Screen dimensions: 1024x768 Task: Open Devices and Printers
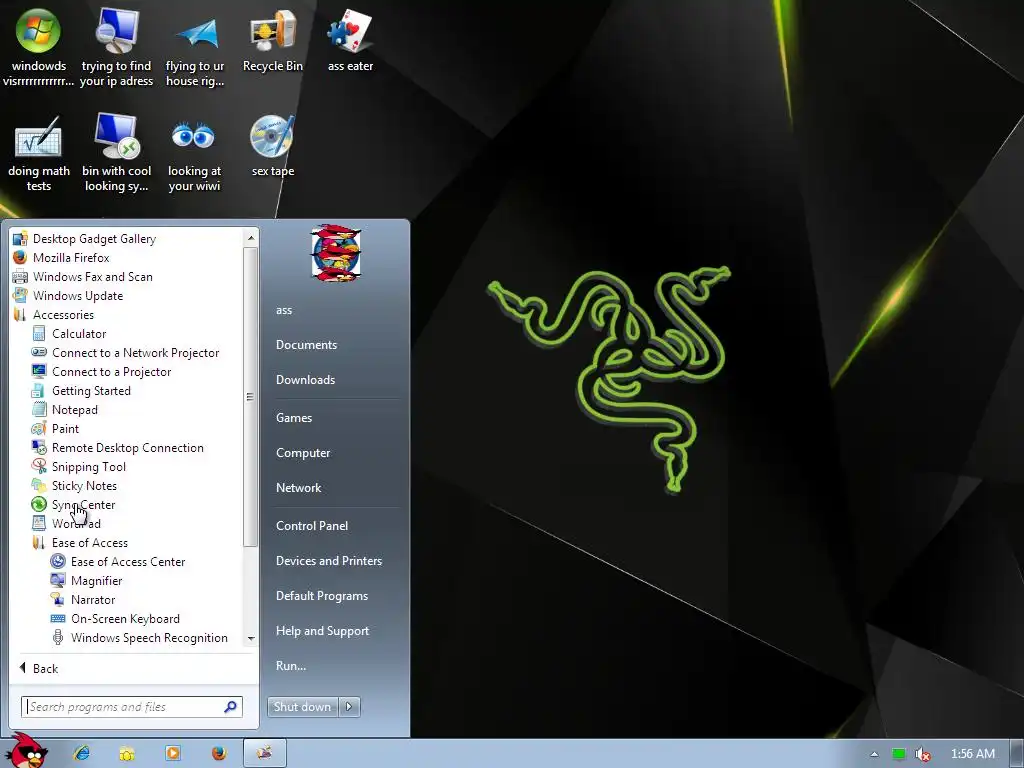point(328,561)
